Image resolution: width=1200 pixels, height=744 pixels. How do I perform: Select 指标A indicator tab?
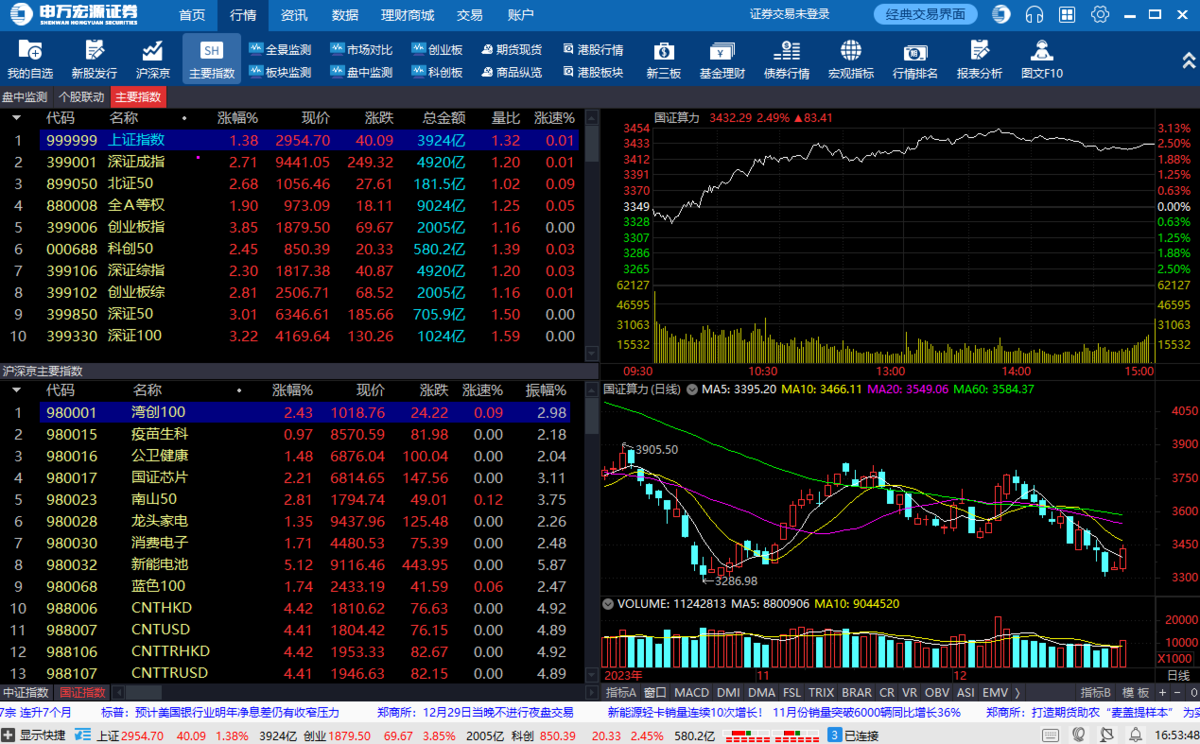coord(620,692)
